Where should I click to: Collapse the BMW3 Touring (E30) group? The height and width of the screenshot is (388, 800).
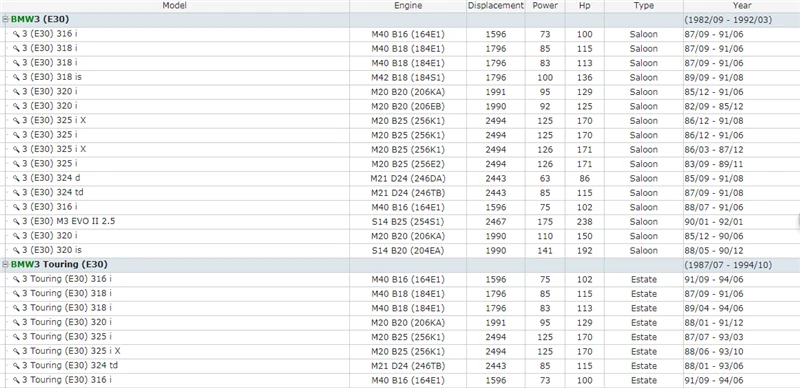[x=5, y=265]
